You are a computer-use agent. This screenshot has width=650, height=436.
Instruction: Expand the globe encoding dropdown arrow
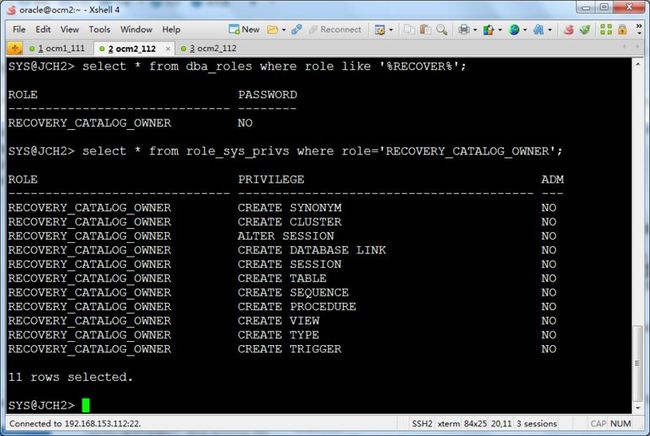click(x=525, y=30)
